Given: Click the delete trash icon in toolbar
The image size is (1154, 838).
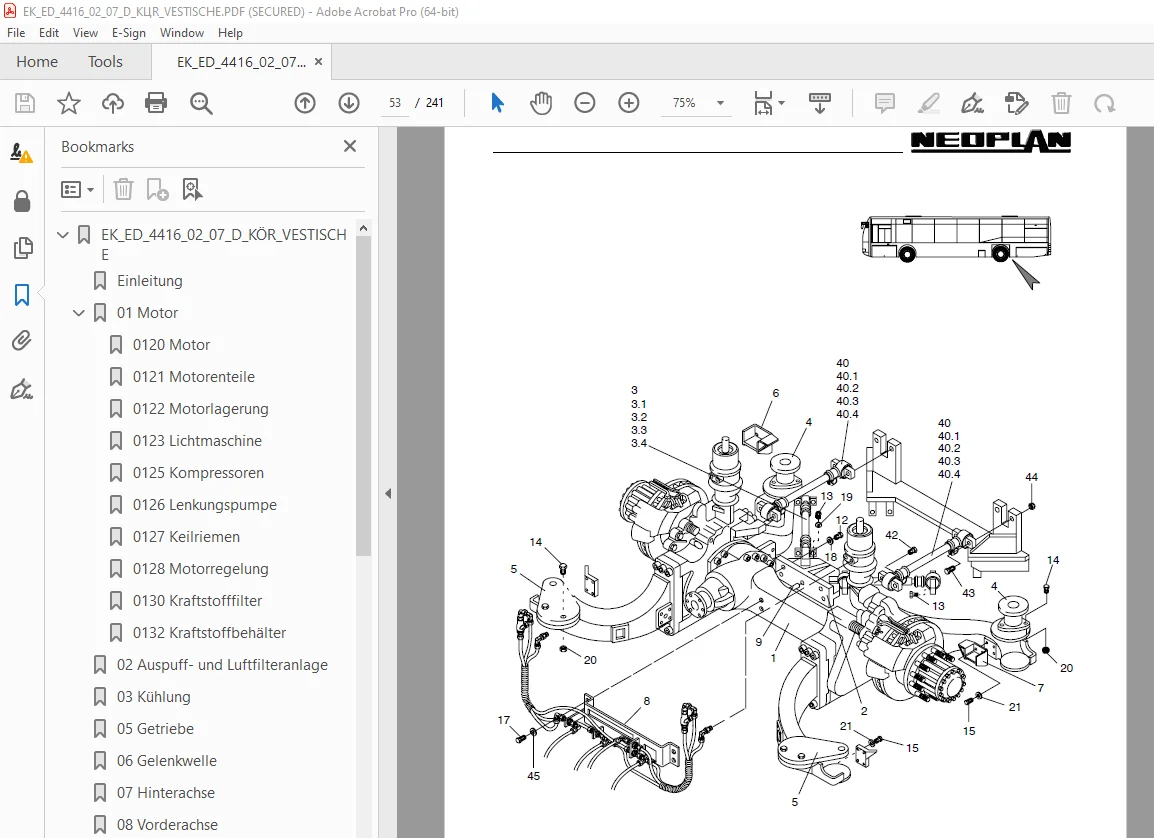Looking at the screenshot, I should 1061,103.
